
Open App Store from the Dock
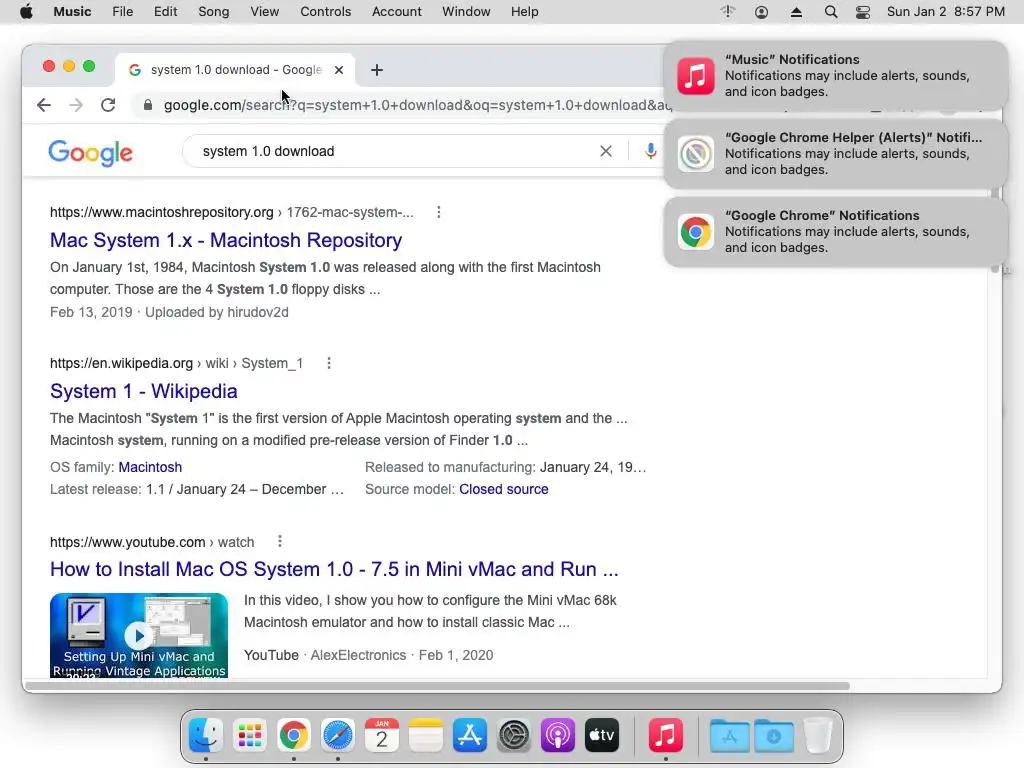470,735
